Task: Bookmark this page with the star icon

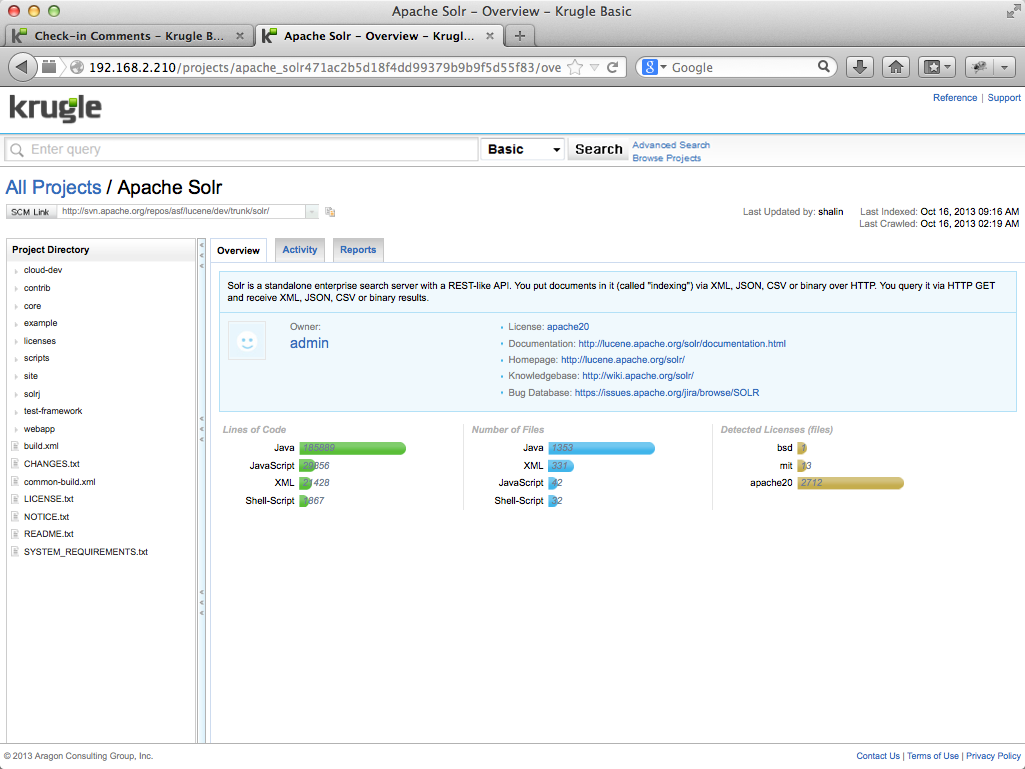Action: tap(575, 67)
